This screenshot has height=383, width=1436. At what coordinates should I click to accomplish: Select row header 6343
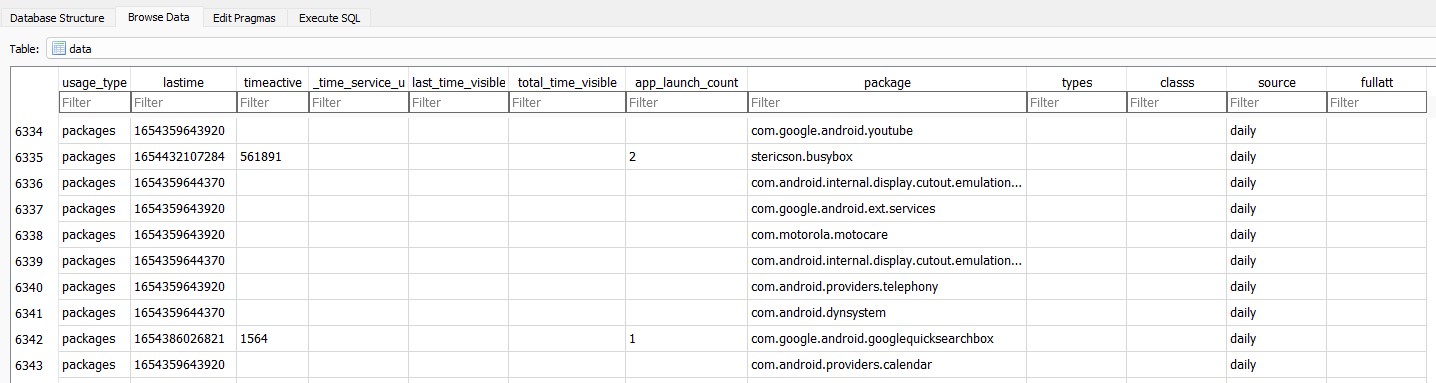[34, 365]
